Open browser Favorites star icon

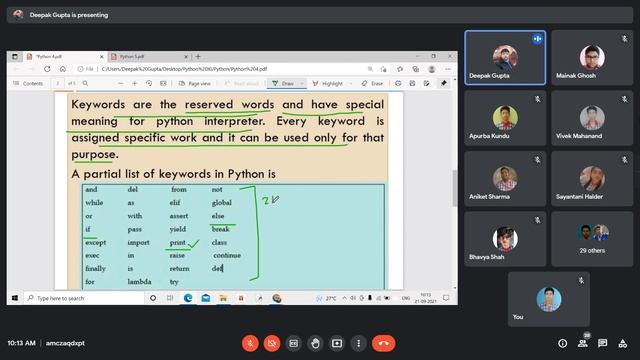400,69
